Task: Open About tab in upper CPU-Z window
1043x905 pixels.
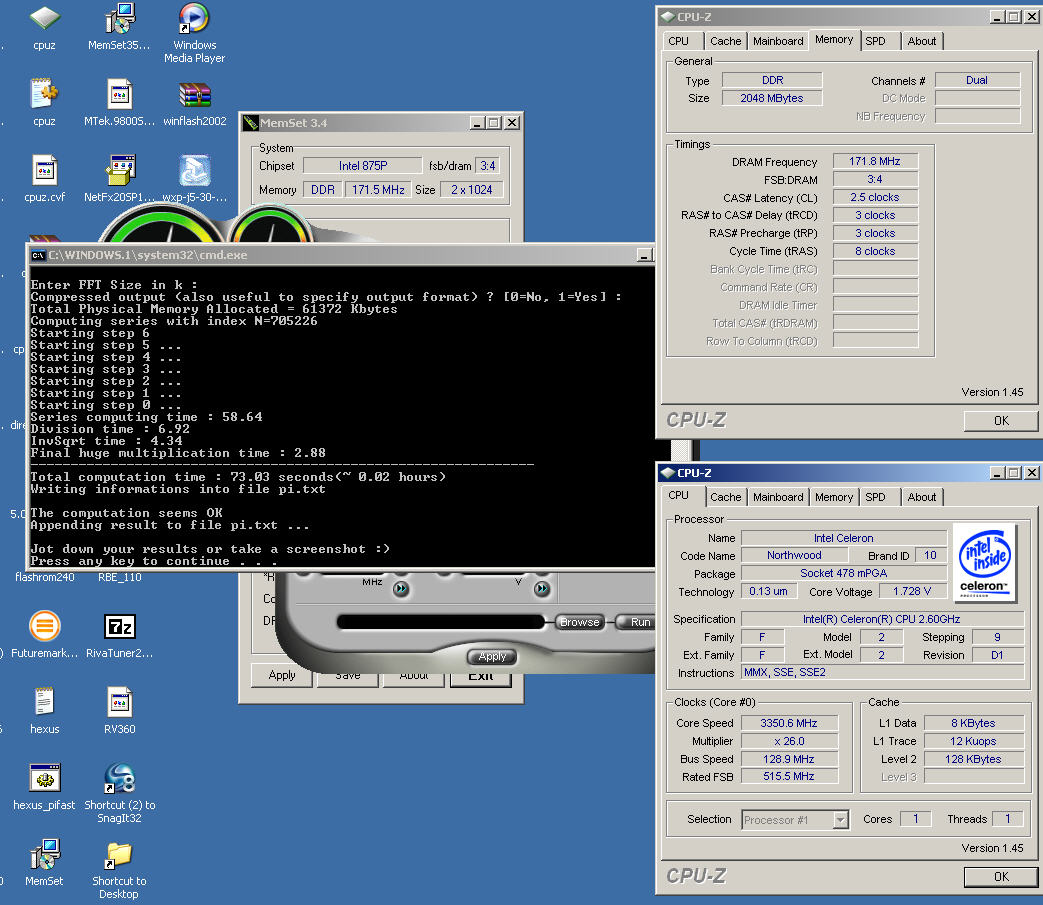Action: 922,41
